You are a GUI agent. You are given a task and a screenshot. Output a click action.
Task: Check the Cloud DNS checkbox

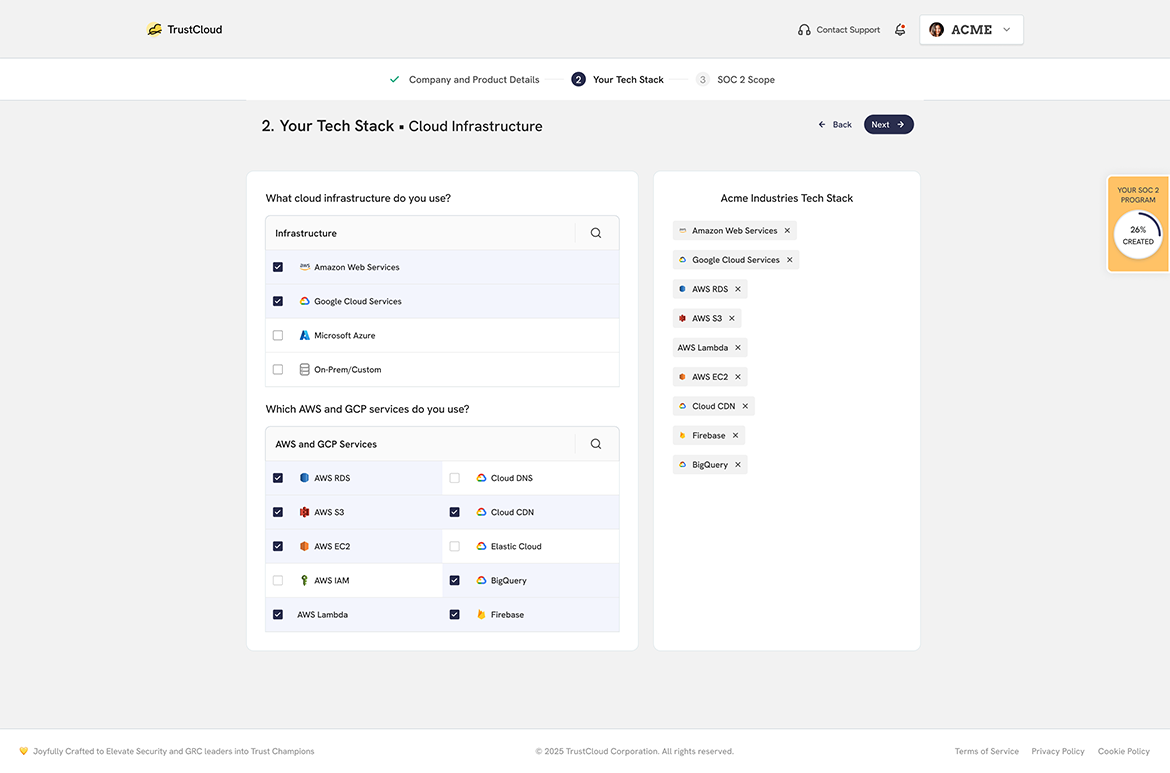454,478
